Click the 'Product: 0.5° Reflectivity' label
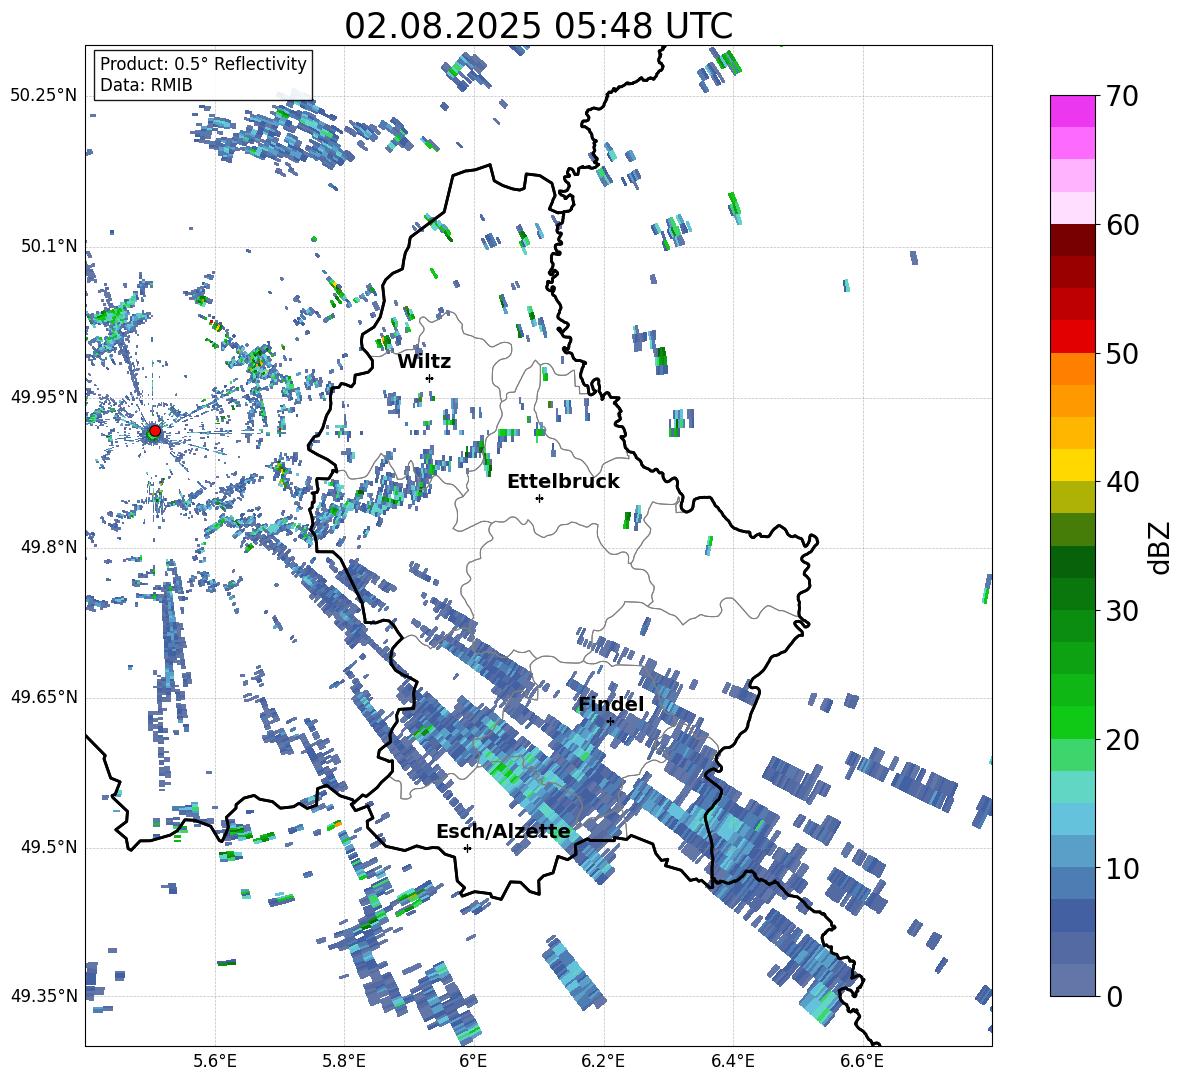 (x=203, y=63)
